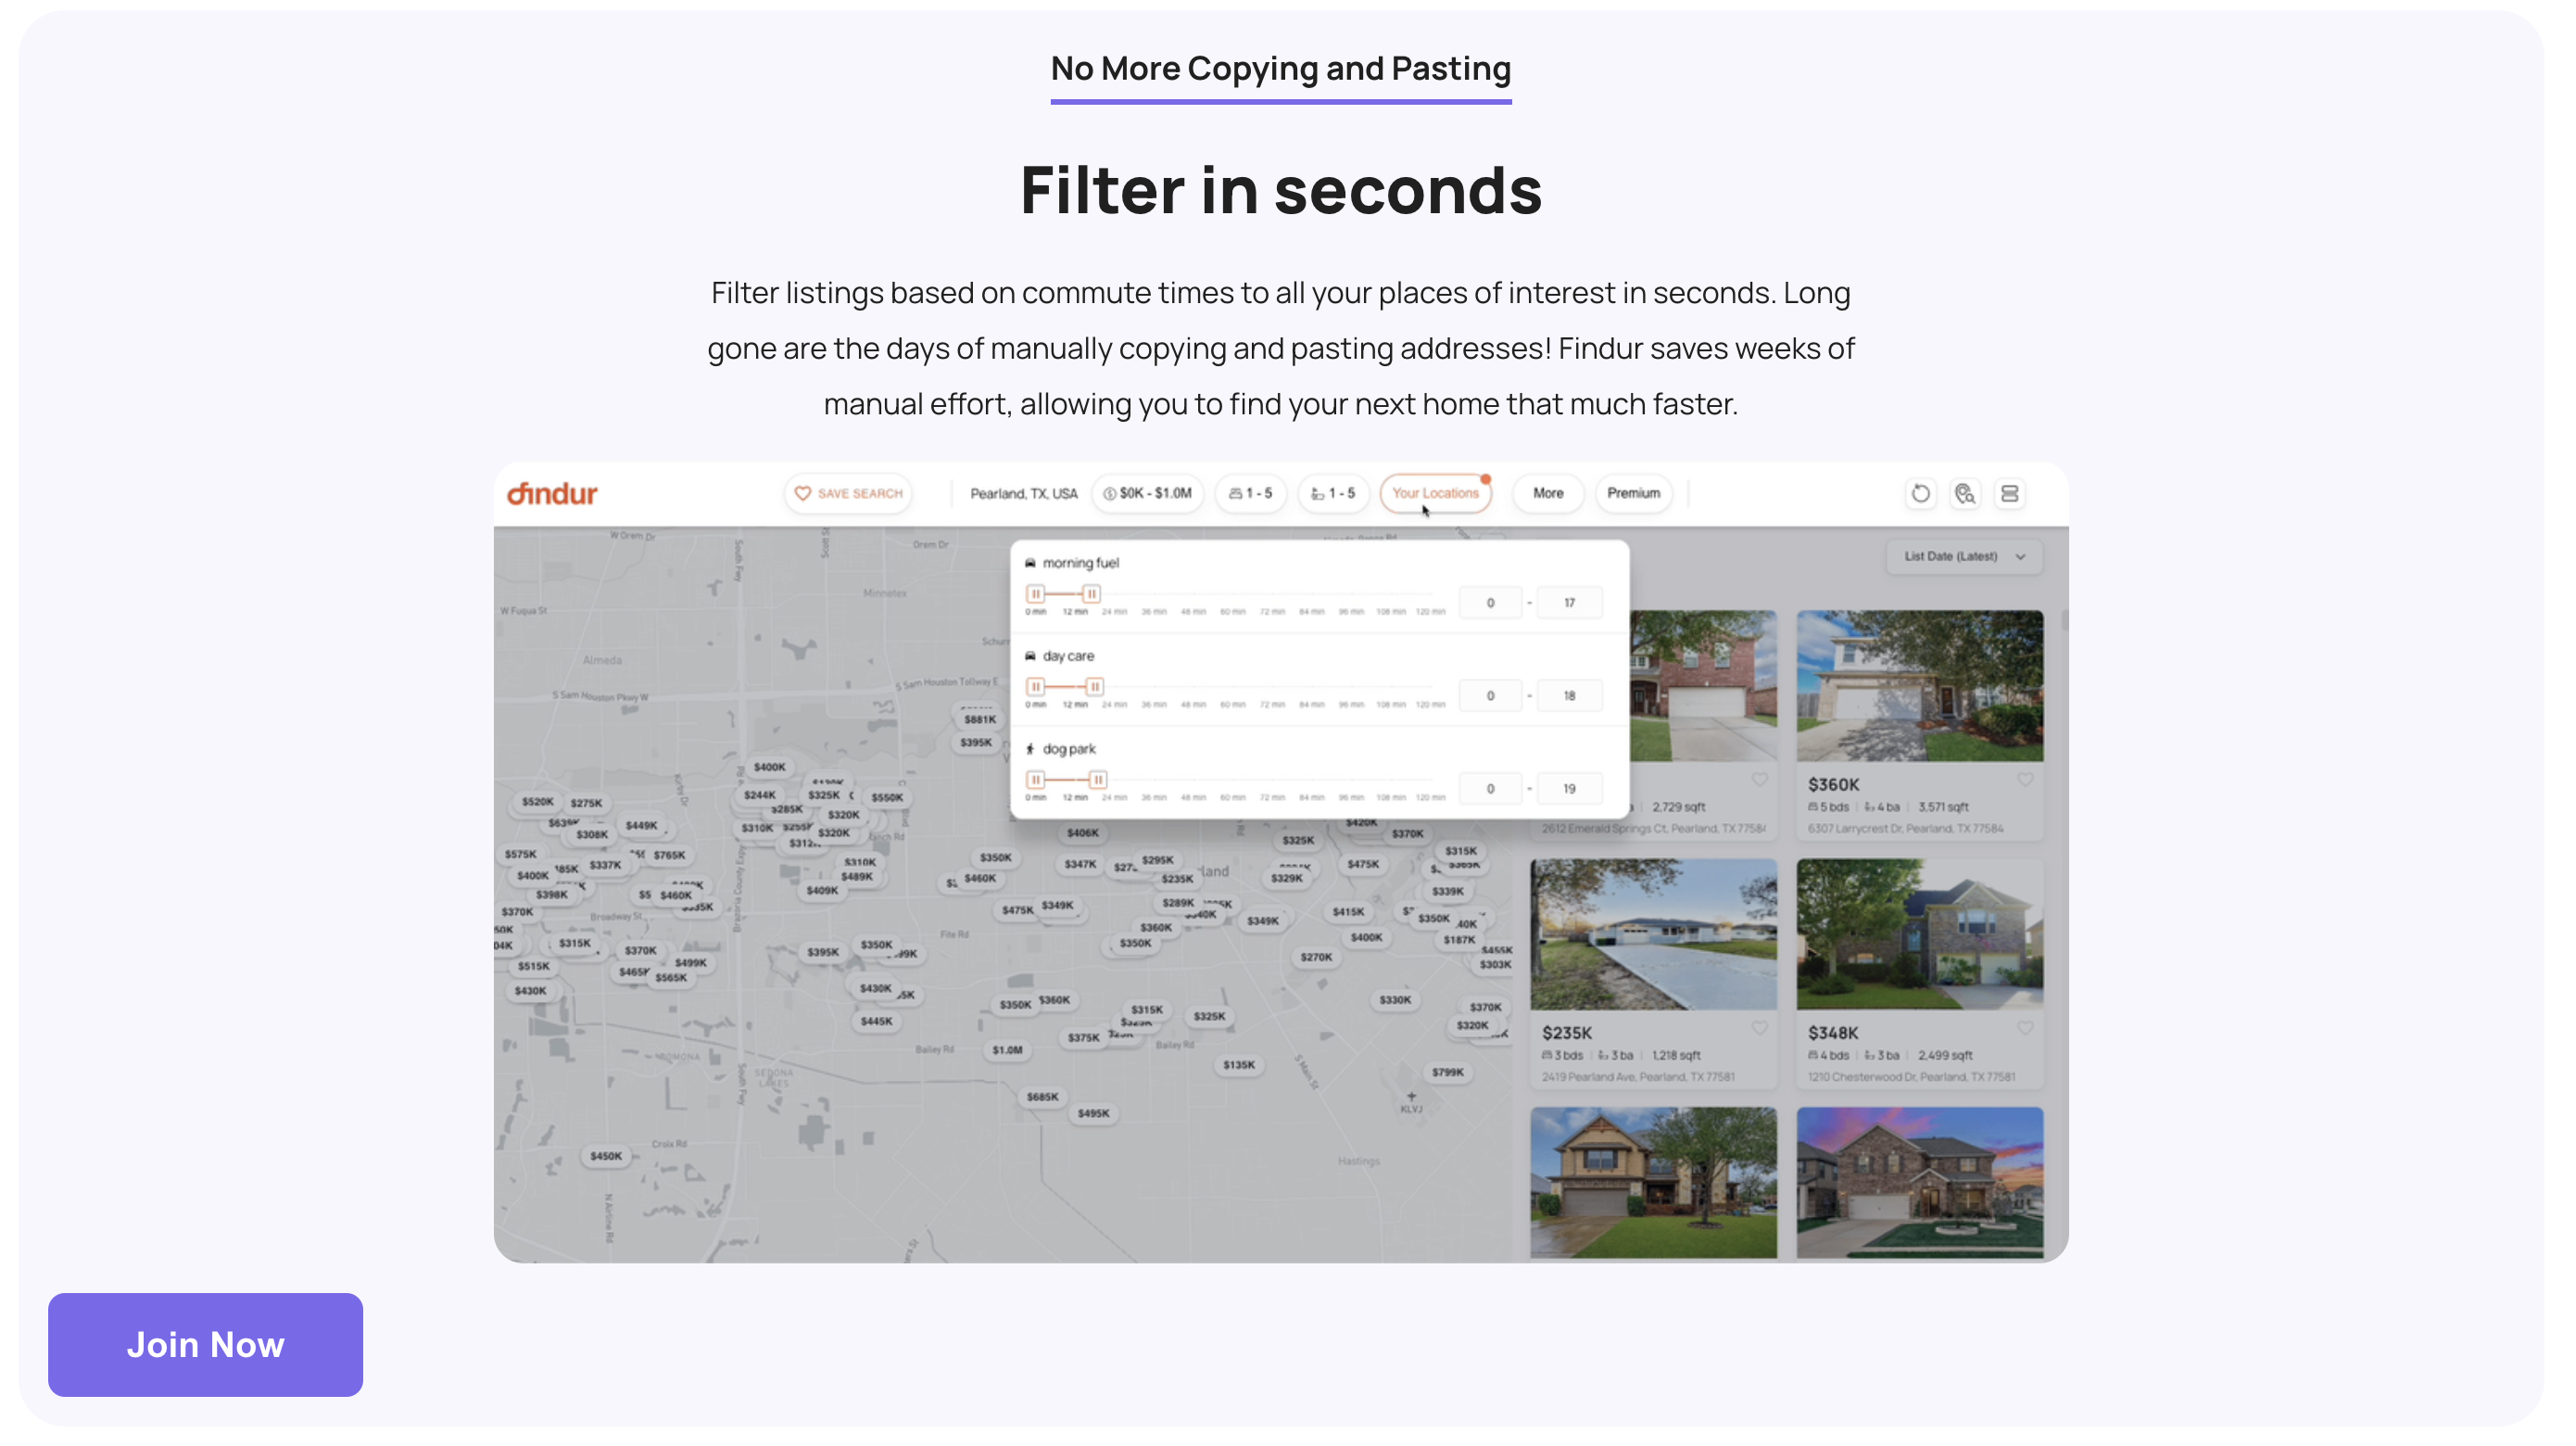This screenshot has width=2576, height=1446.
Task: Click the $1.0M map price marker
Action: [x=1007, y=1050]
